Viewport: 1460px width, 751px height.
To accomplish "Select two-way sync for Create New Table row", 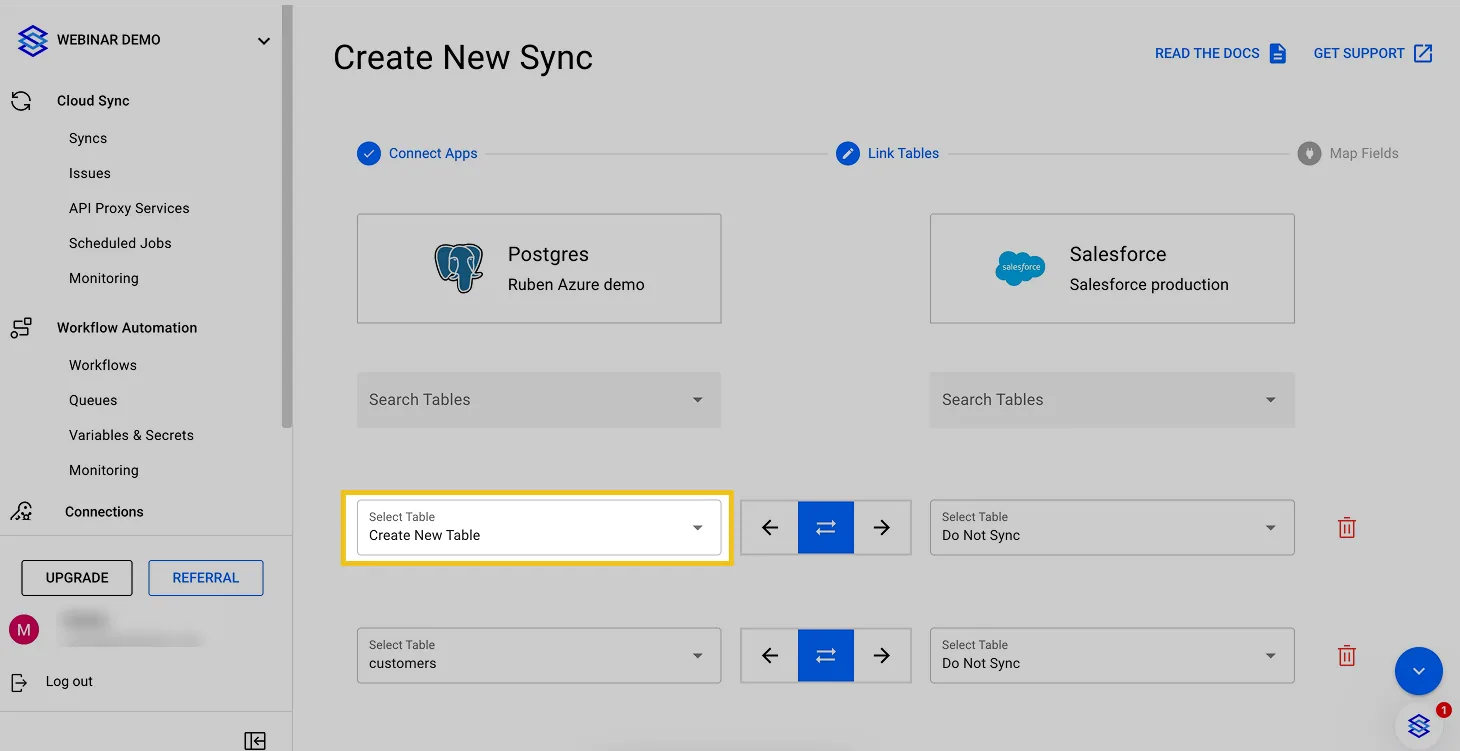I will coord(826,527).
